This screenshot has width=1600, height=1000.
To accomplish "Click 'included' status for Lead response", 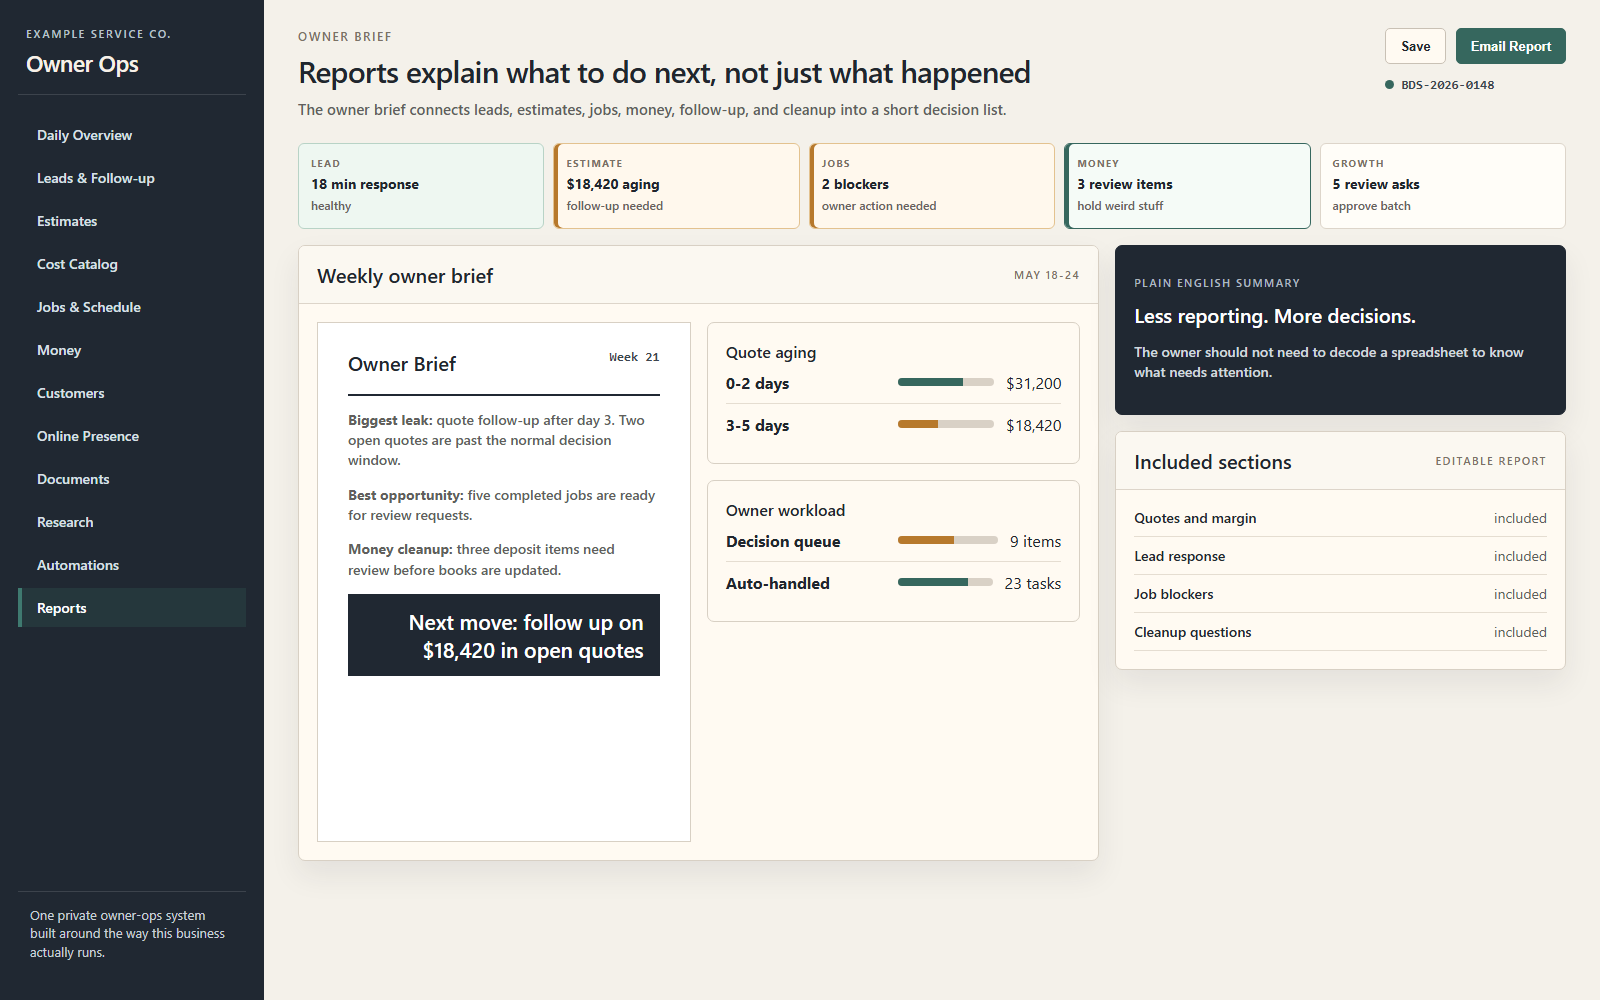I will point(1520,556).
